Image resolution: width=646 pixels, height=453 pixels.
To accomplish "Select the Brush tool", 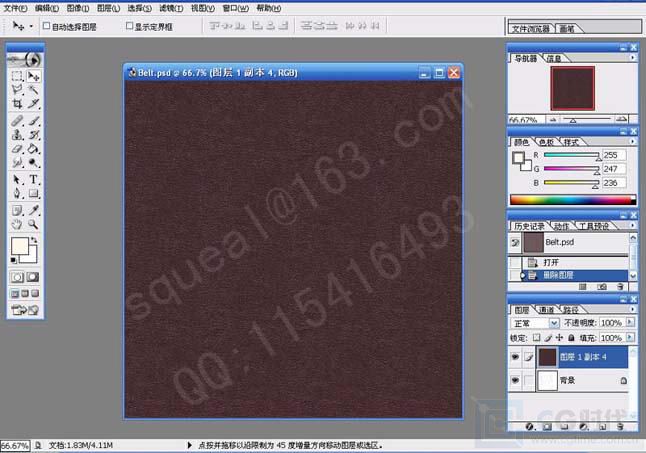I will pyautogui.click(x=33, y=121).
